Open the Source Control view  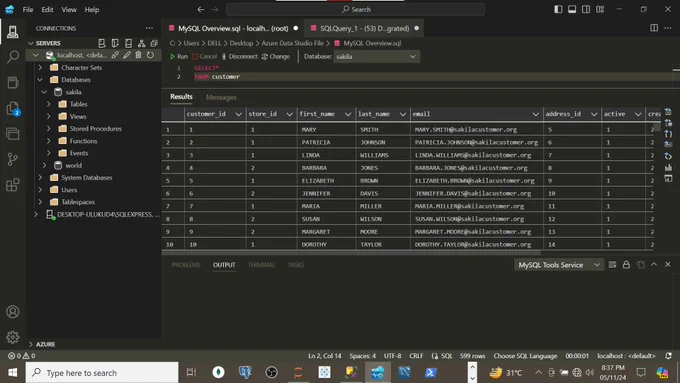[x=13, y=159]
